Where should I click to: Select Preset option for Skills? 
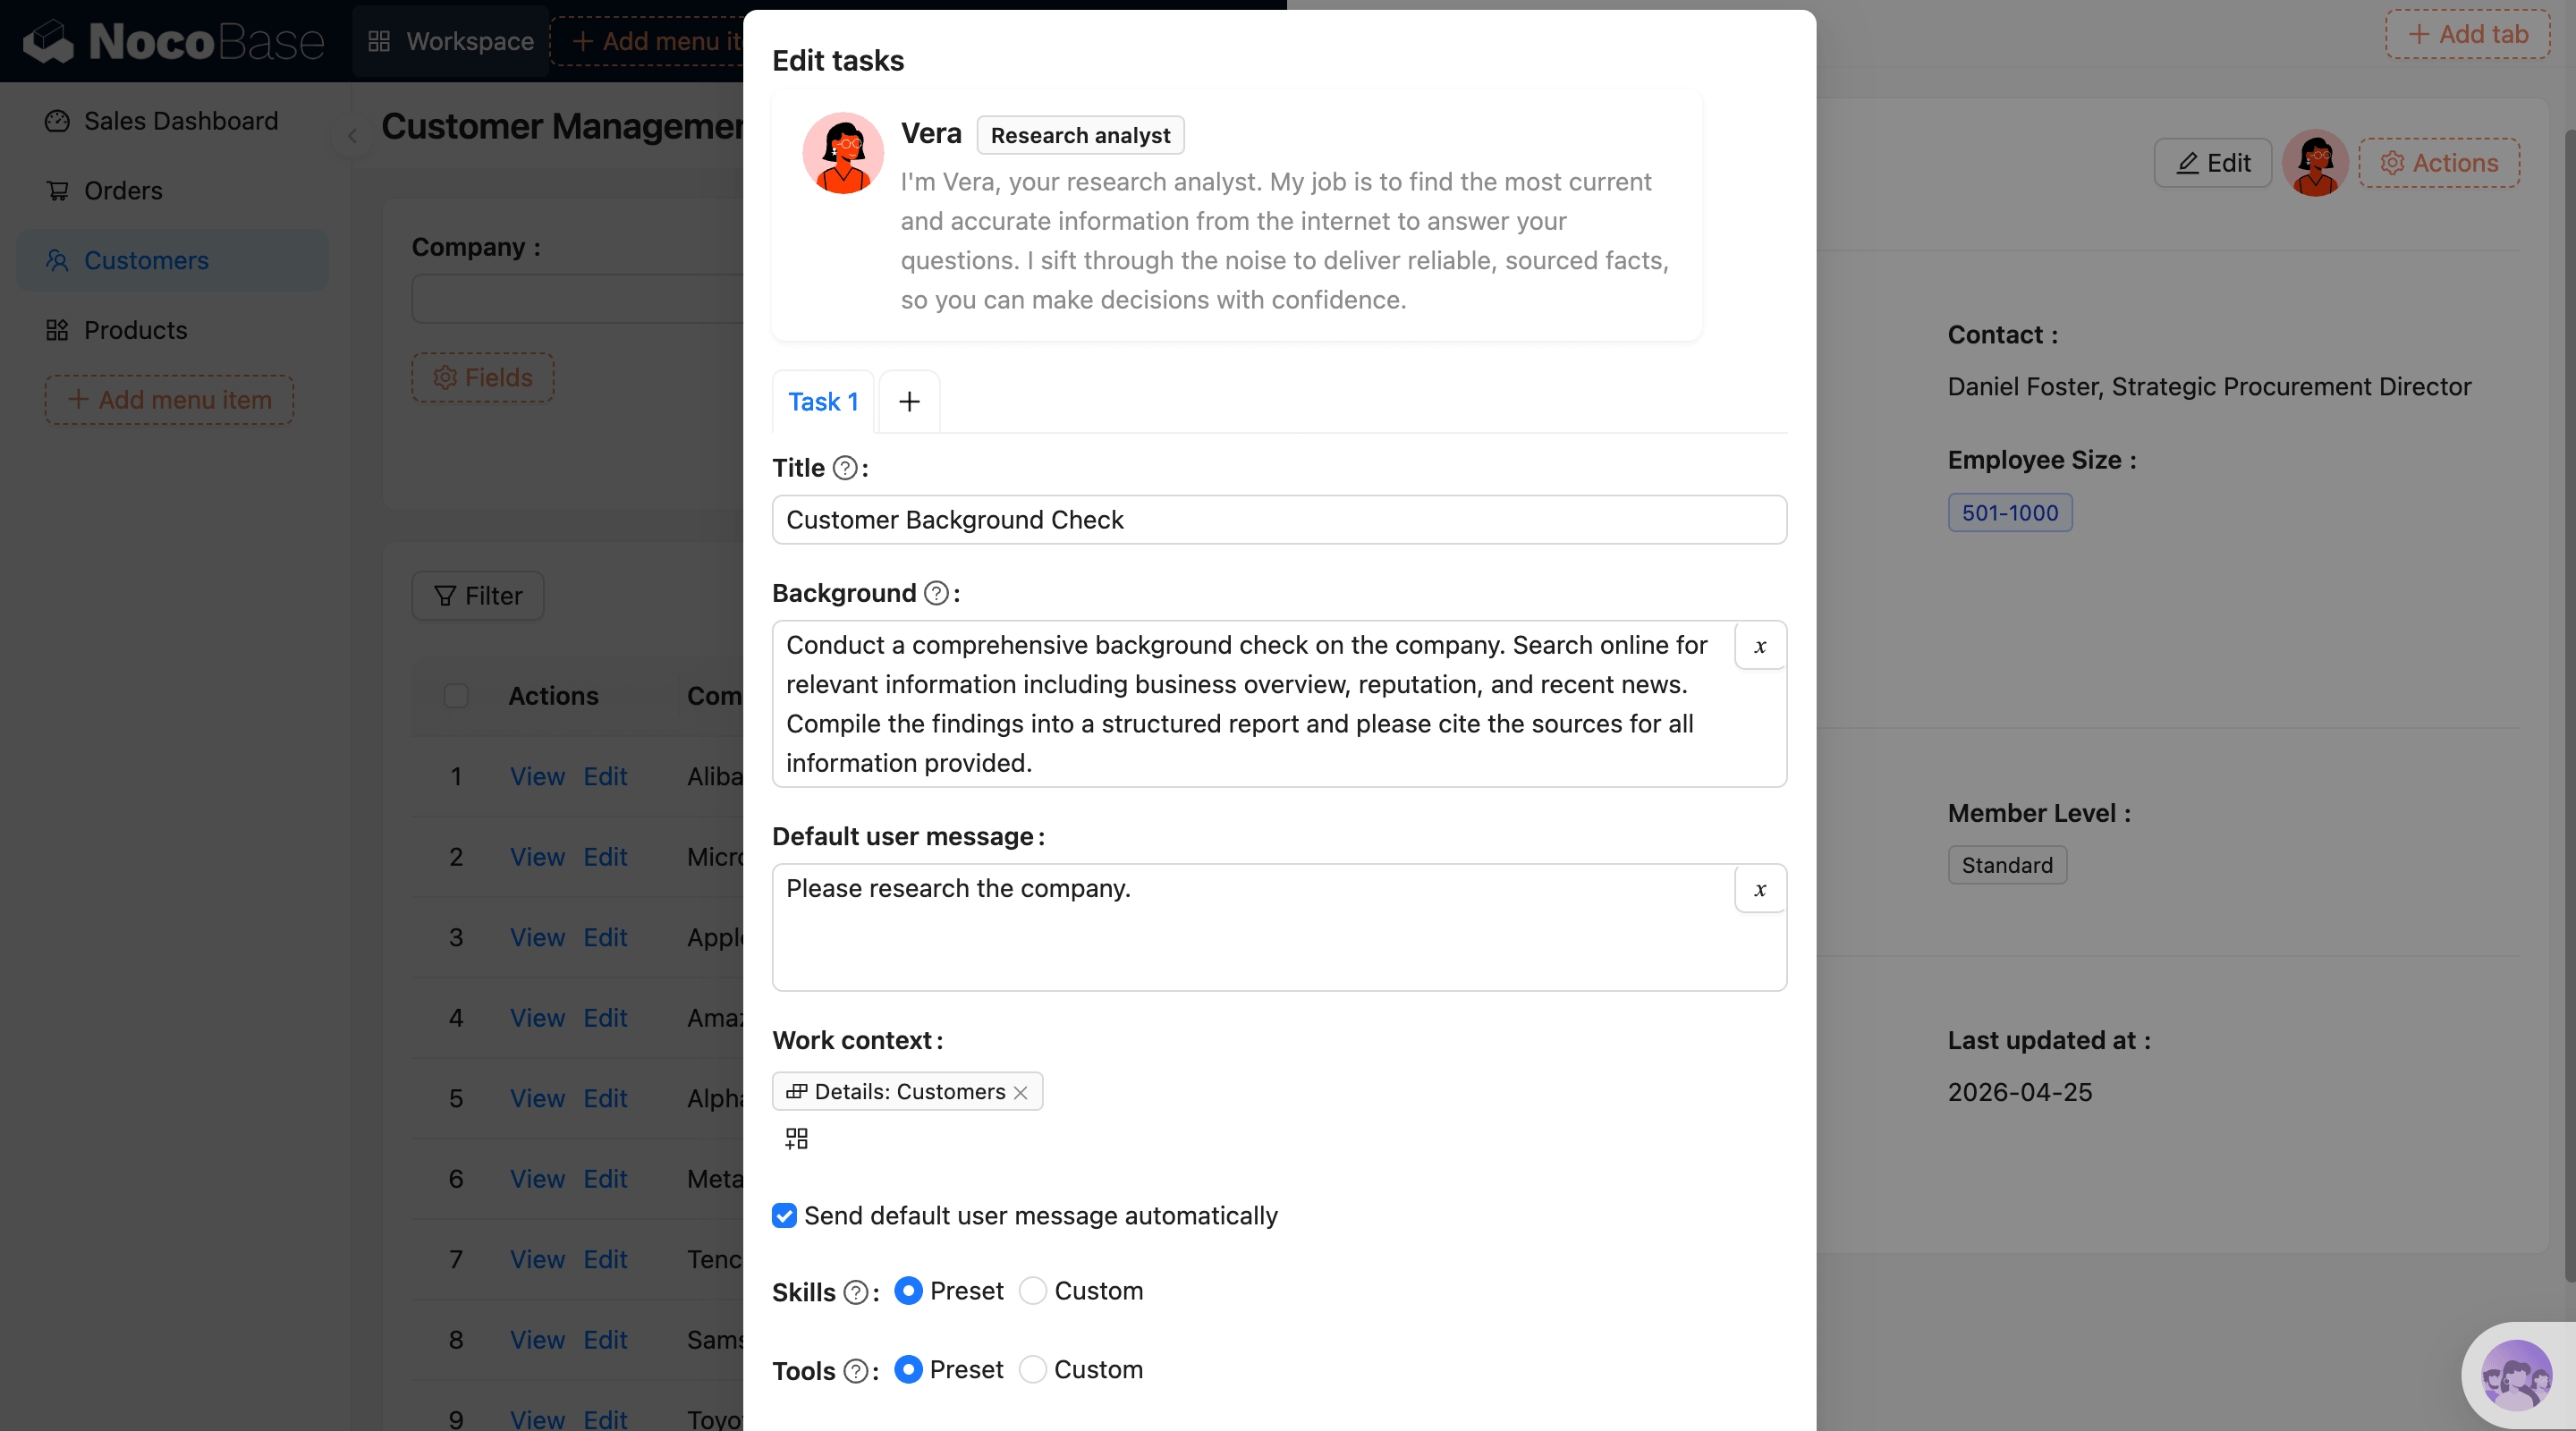pyautogui.click(x=908, y=1291)
